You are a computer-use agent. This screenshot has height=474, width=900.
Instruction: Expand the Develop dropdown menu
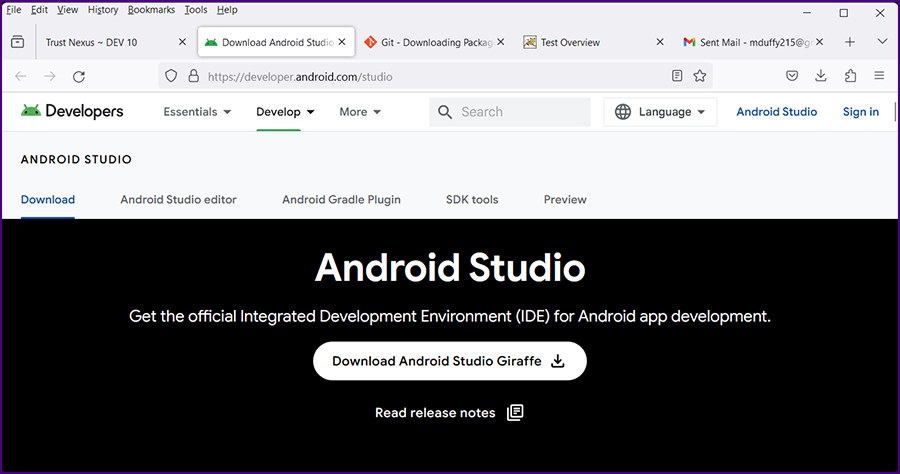[x=285, y=112]
